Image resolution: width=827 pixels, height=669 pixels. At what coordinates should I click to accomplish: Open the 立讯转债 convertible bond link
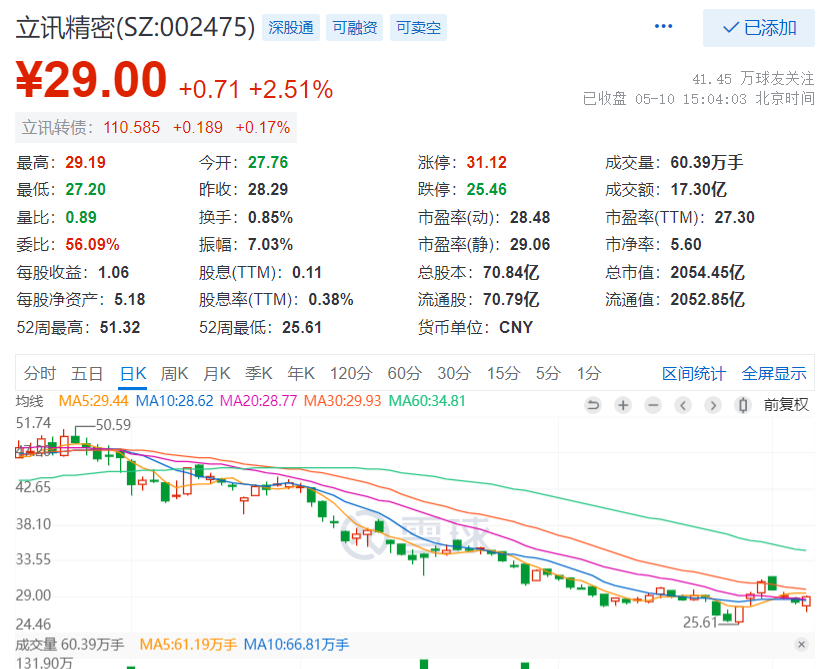pos(156,128)
